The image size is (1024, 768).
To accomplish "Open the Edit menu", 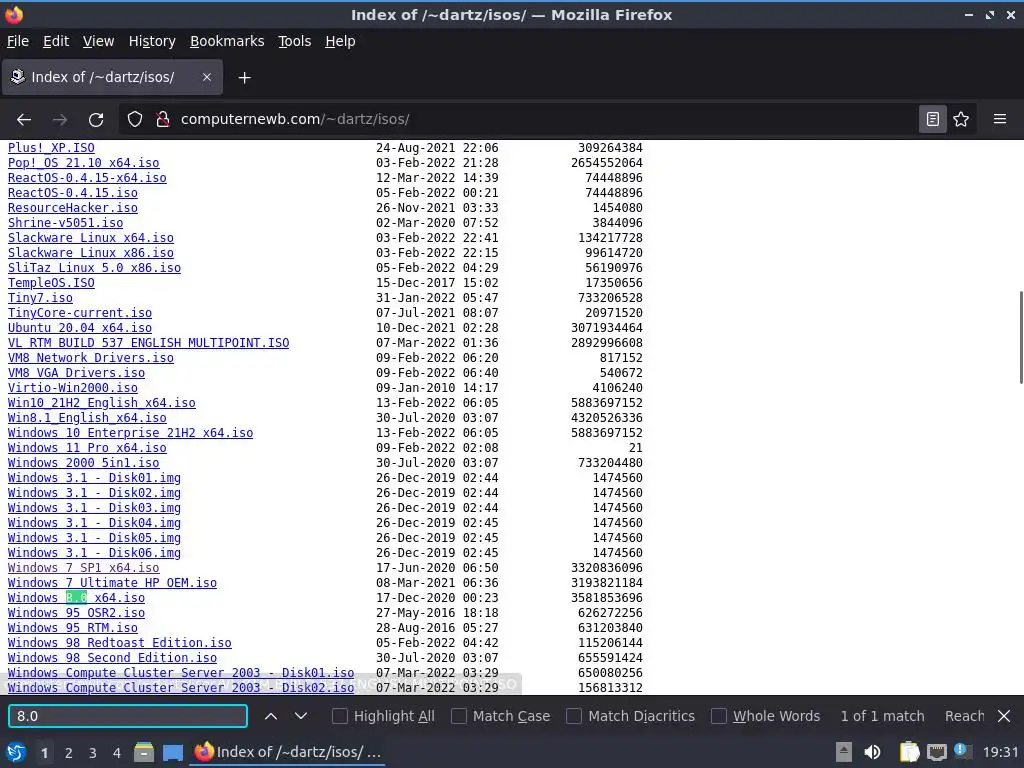I will [x=56, y=41].
